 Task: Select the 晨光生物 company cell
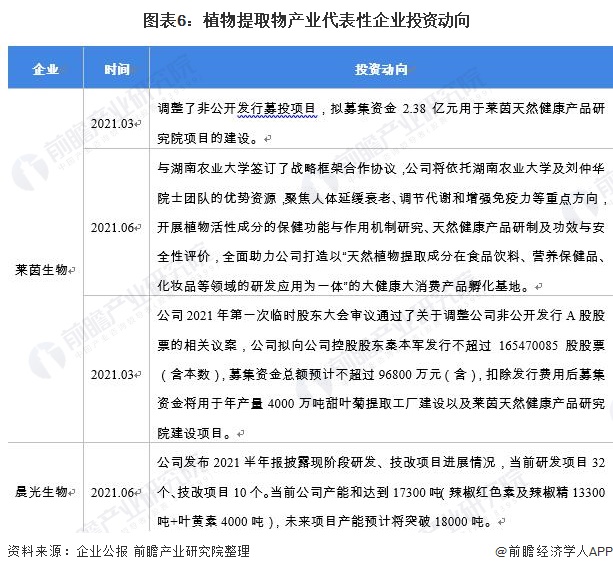pos(39,492)
